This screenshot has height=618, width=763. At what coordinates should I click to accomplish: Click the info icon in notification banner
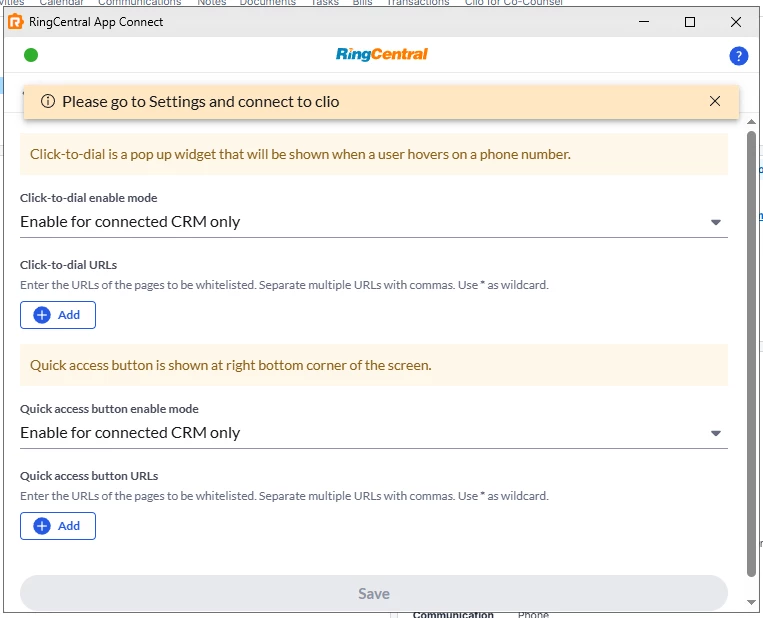point(48,101)
